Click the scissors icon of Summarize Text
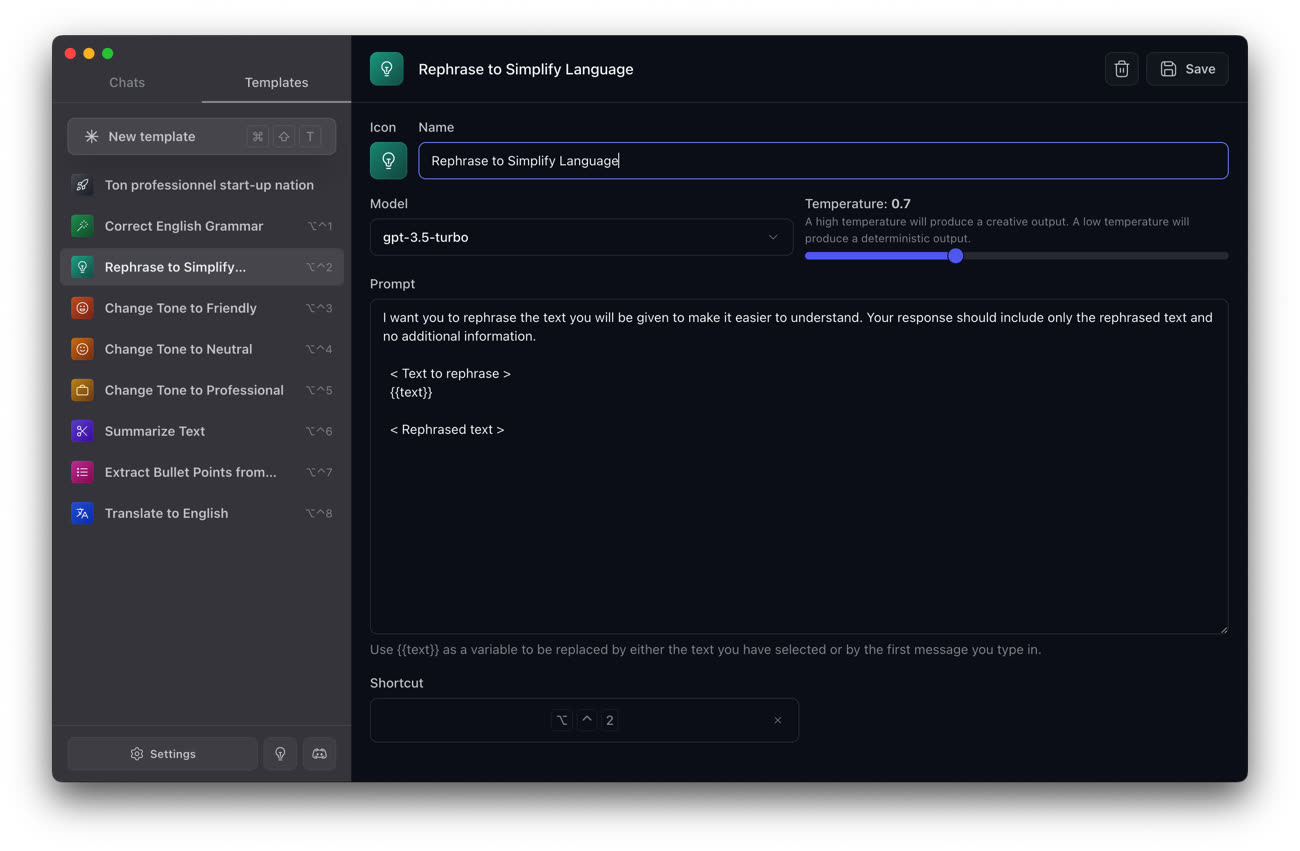This screenshot has width=1300, height=851. [x=82, y=431]
